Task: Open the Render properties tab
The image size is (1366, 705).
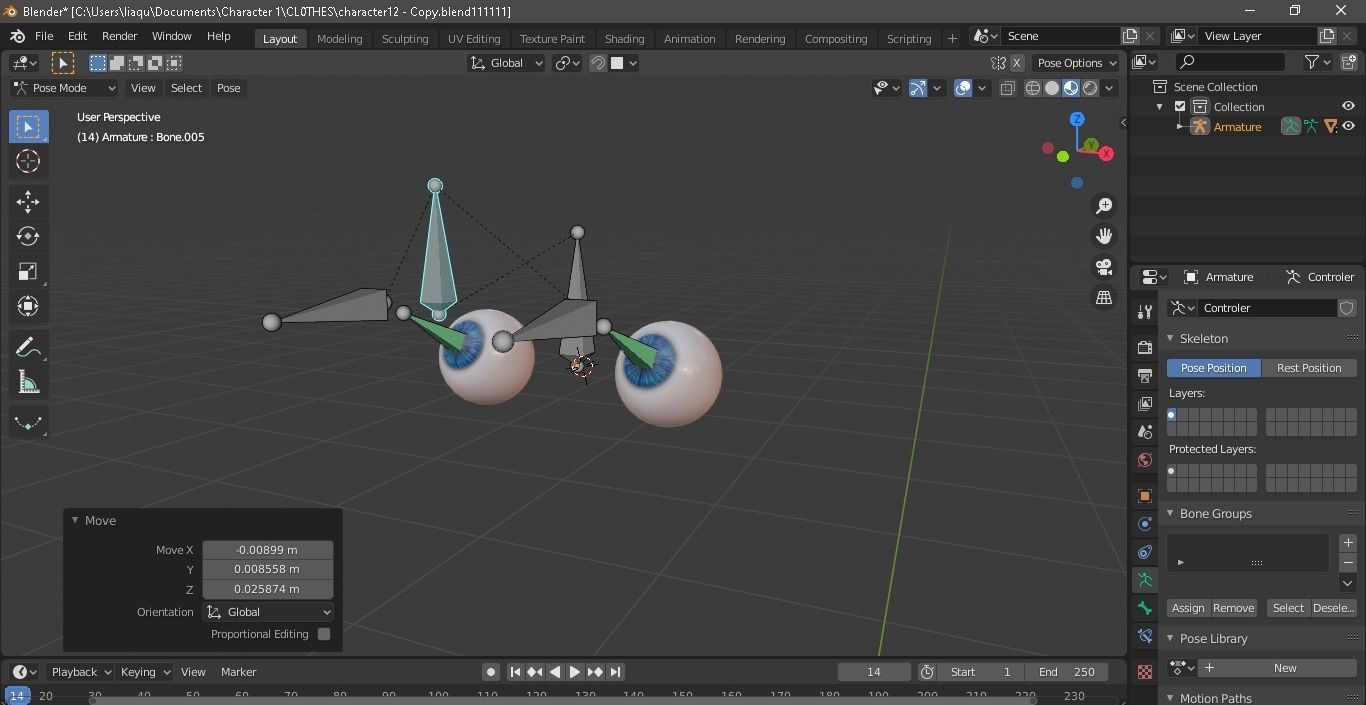Action: 1145,347
